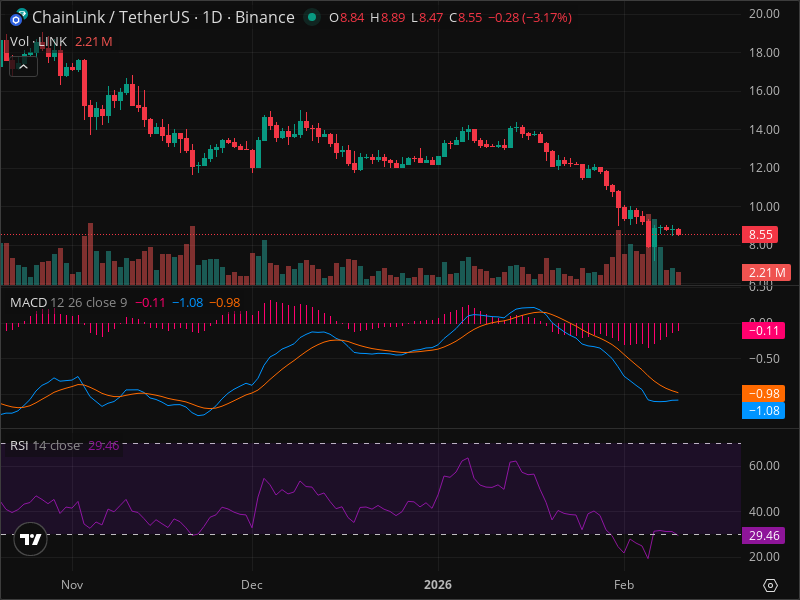
Task: Click the close price C8.55 value
Action: point(466,18)
